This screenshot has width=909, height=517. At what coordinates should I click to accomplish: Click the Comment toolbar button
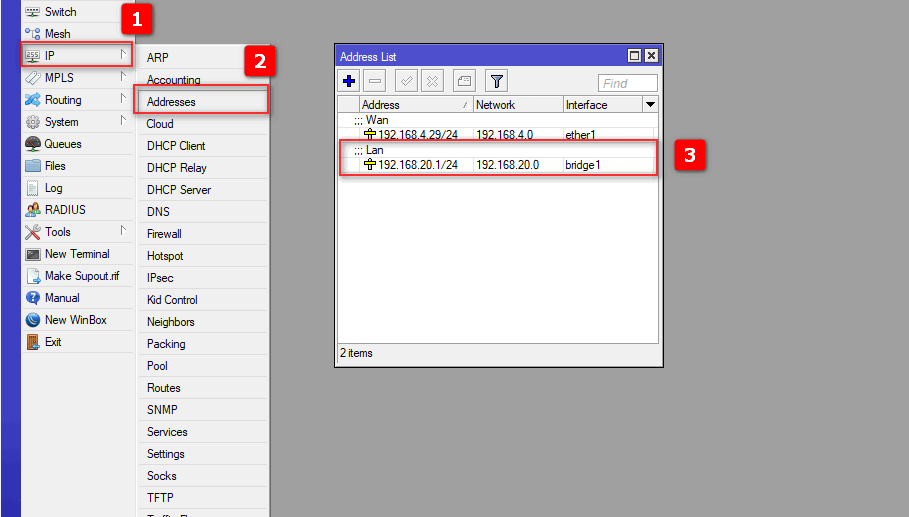pyautogui.click(x=463, y=82)
